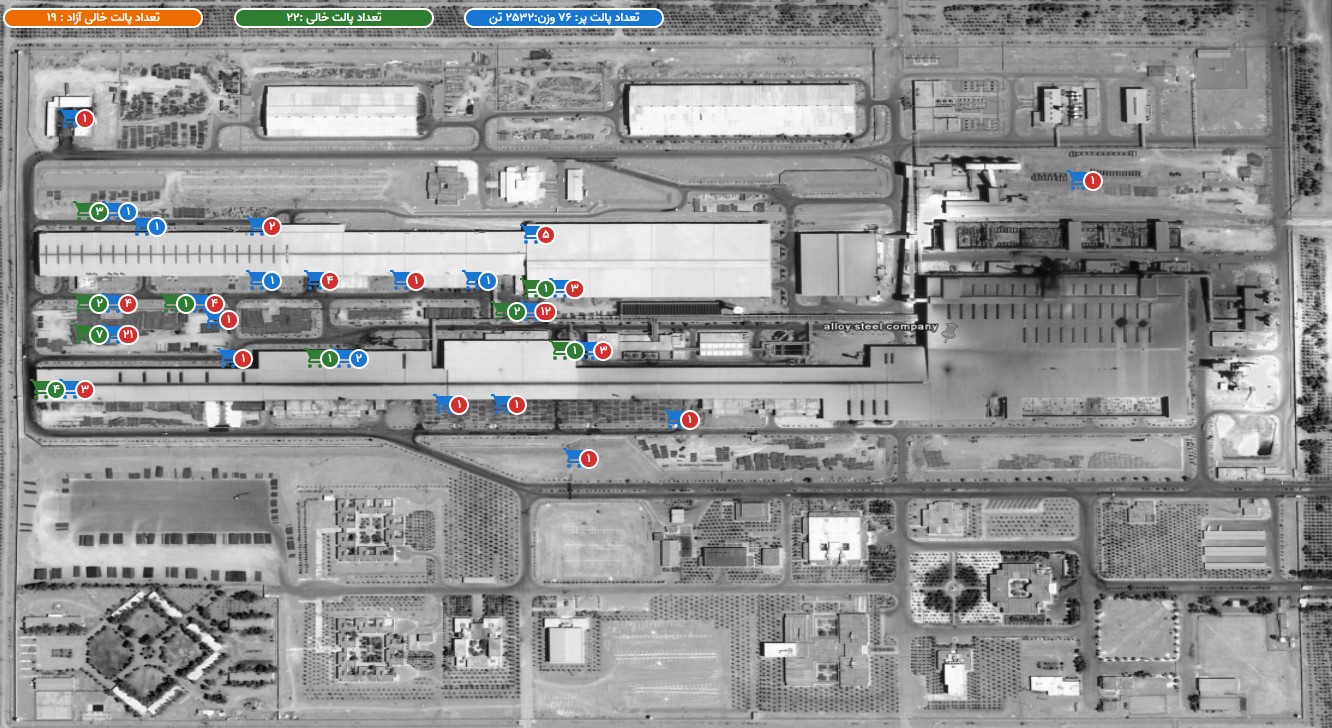The width and height of the screenshot is (1332, 728).
Task: Click the alloy steel company text label
Action: pos(880,326)
